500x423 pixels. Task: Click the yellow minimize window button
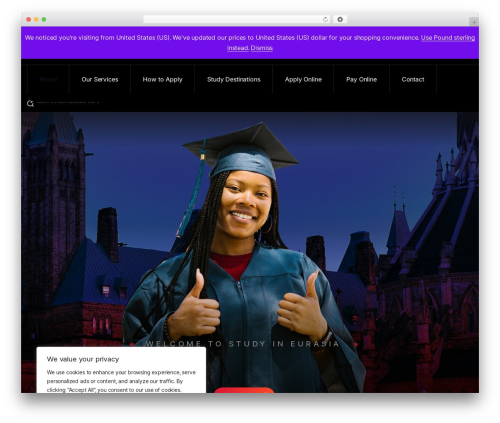click(36, 20)
